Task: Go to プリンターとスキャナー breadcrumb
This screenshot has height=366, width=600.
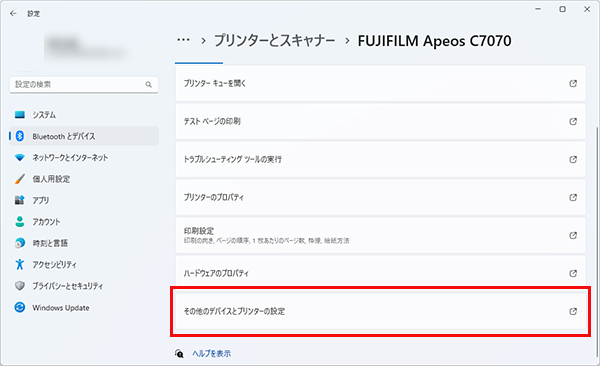Action: (274, 41)
